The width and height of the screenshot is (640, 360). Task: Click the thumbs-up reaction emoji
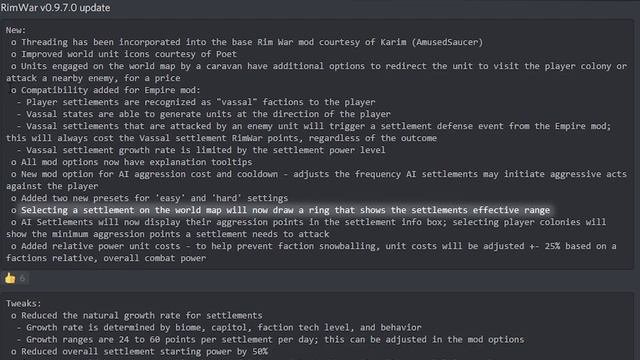10,278
